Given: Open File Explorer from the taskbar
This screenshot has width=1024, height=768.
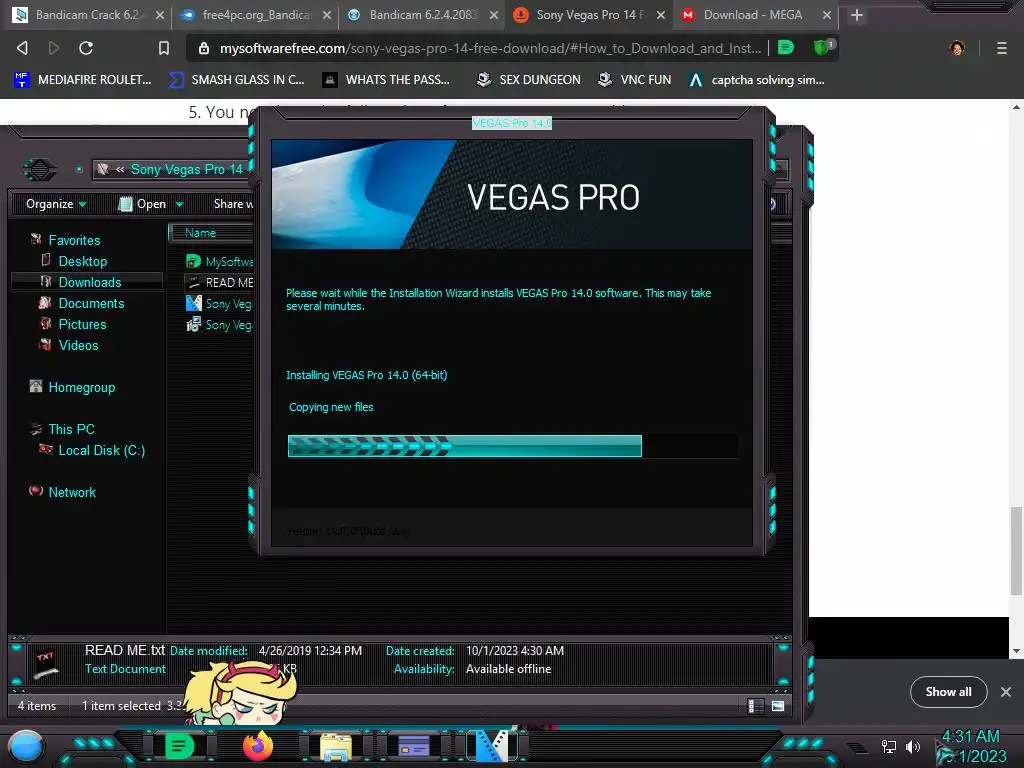Looking at the screenshot, I should click(x=336, y=746).
